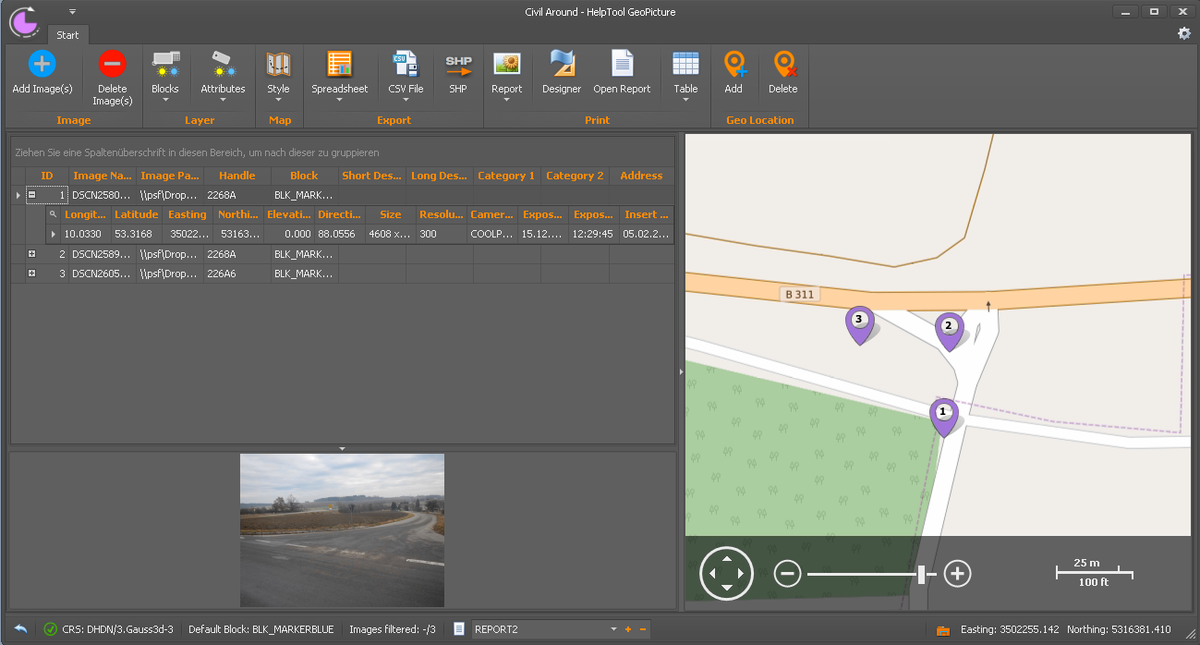Open the quick-access menu arrow near the logo
The height and width of the screenshot is (645, 1200).
click(70, 12)
